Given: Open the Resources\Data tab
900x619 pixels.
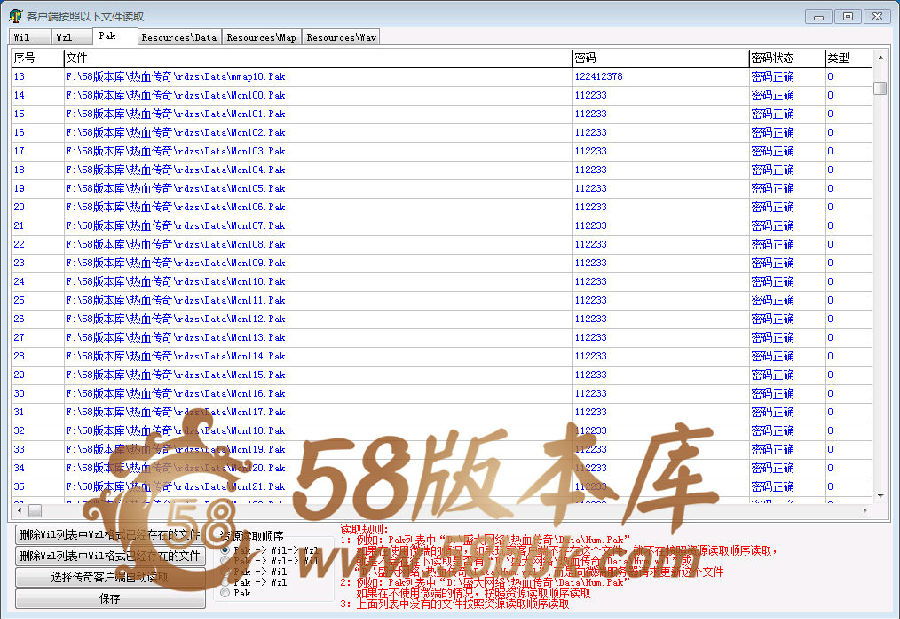Looking at the screenshot, I should [179, 37].
